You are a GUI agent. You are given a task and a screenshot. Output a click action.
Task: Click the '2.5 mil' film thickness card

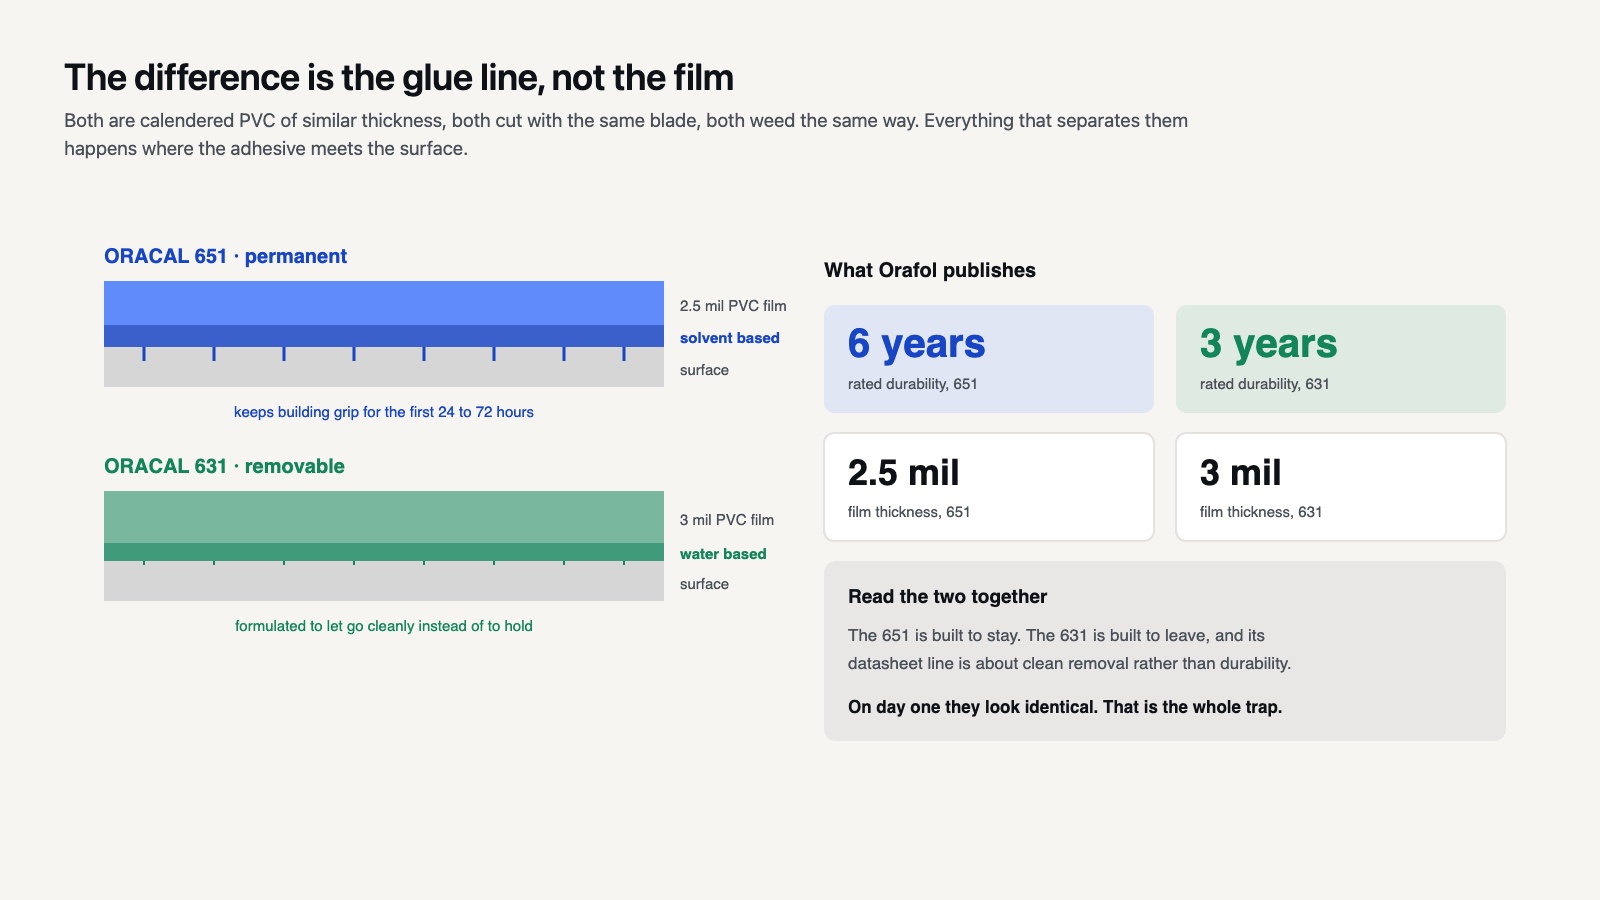(989, 487)
